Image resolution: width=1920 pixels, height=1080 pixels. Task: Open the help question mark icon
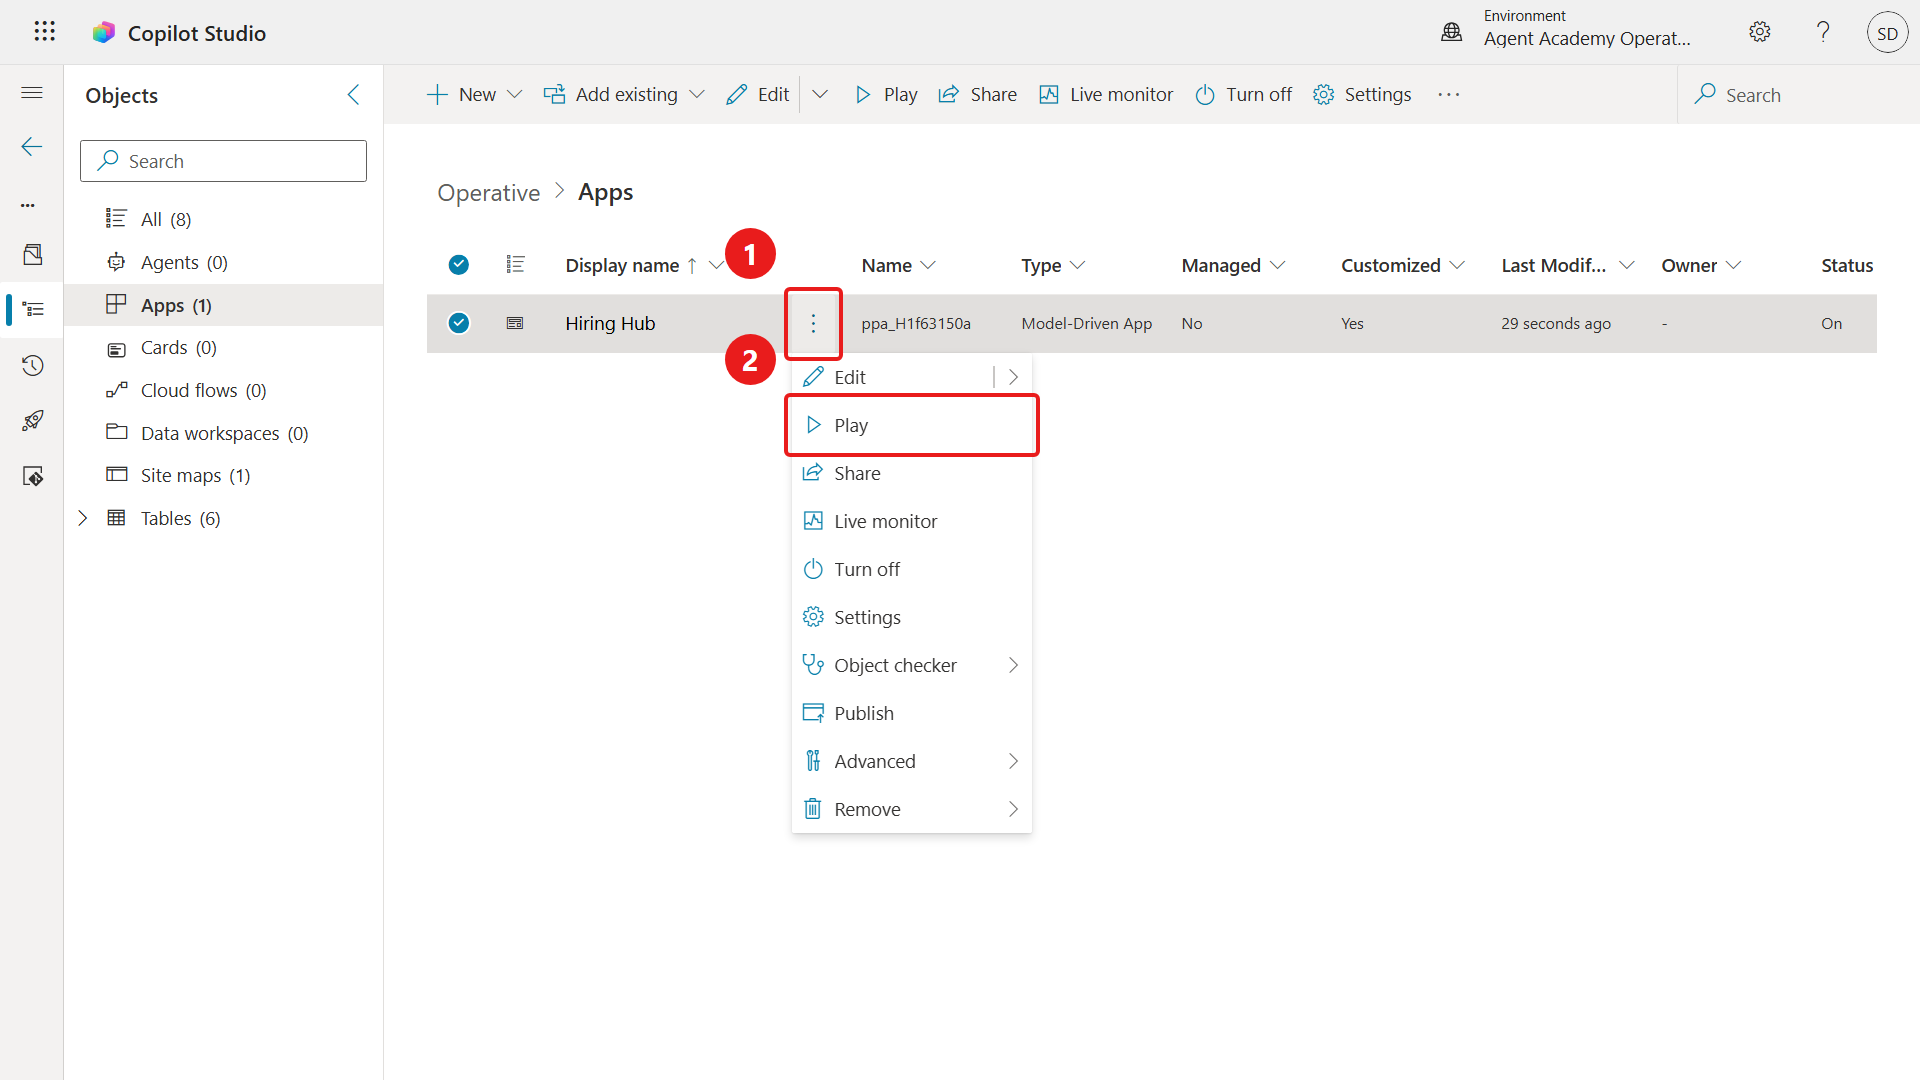coord(1823,32)
